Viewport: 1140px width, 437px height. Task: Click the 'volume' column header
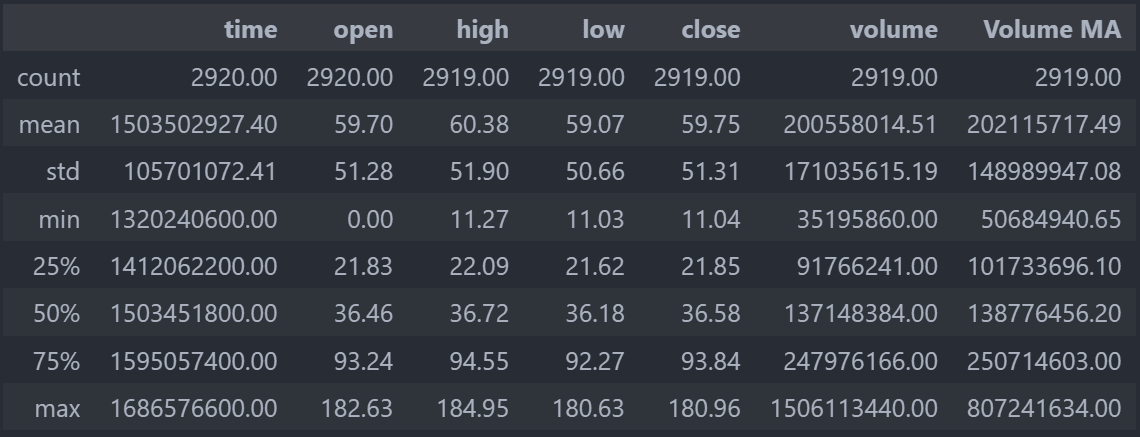[x=894, y=29]
